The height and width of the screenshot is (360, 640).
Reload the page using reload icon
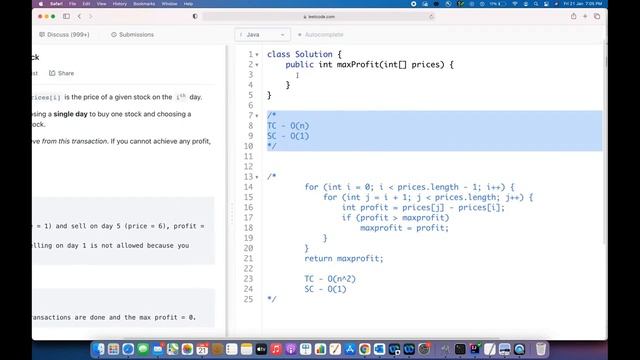pos(431,17)
